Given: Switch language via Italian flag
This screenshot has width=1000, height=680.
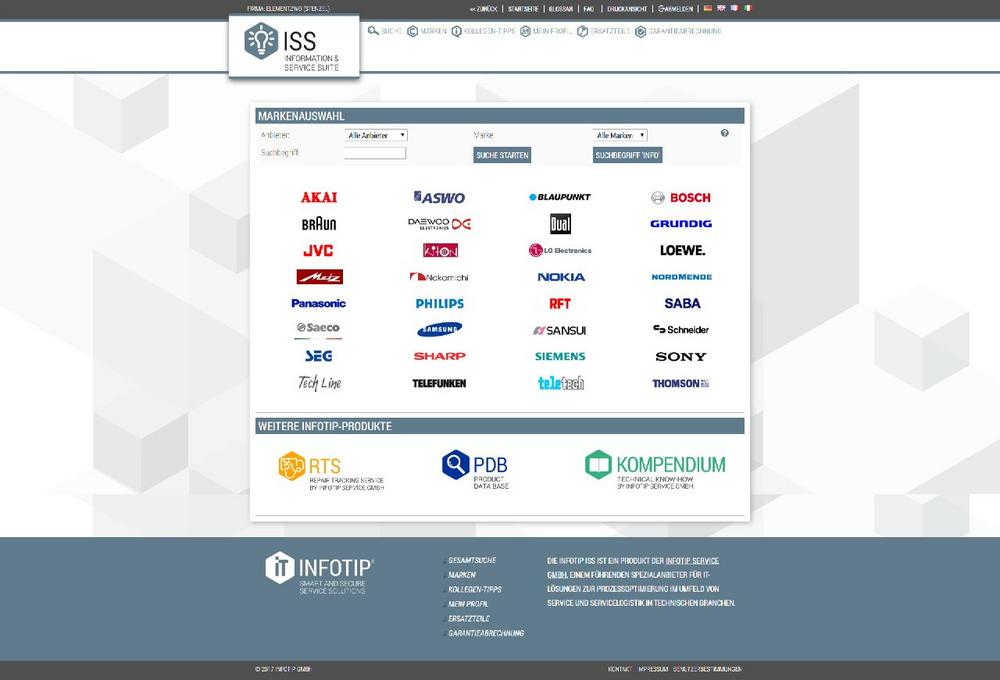Looking at the screenshot, I should click(x=747, y=8).
